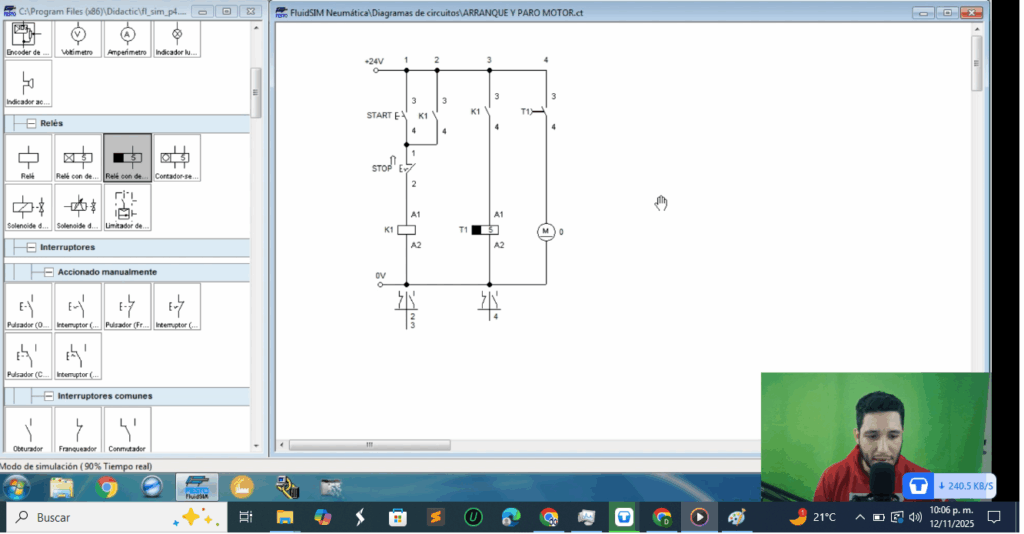
Task: Collapse the Interruptores comunes subcategory
Action: pyautogui.click(x=48, y=396)
